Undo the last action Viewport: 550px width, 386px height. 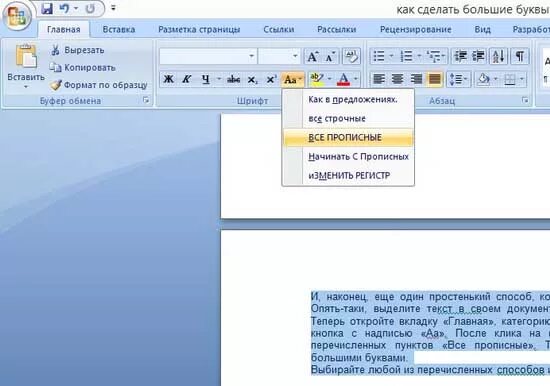64,8
